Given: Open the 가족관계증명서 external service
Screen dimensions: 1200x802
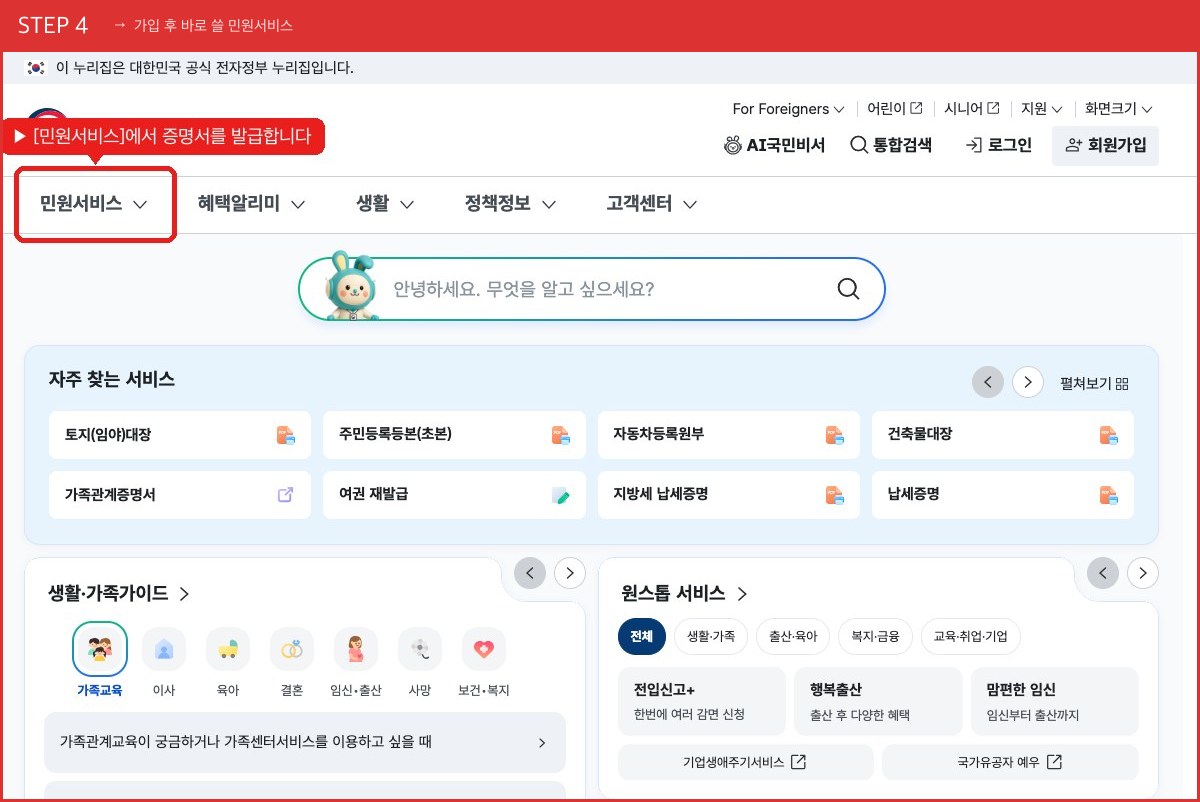Looking at the screenshot, I should (x=180, y=495).
